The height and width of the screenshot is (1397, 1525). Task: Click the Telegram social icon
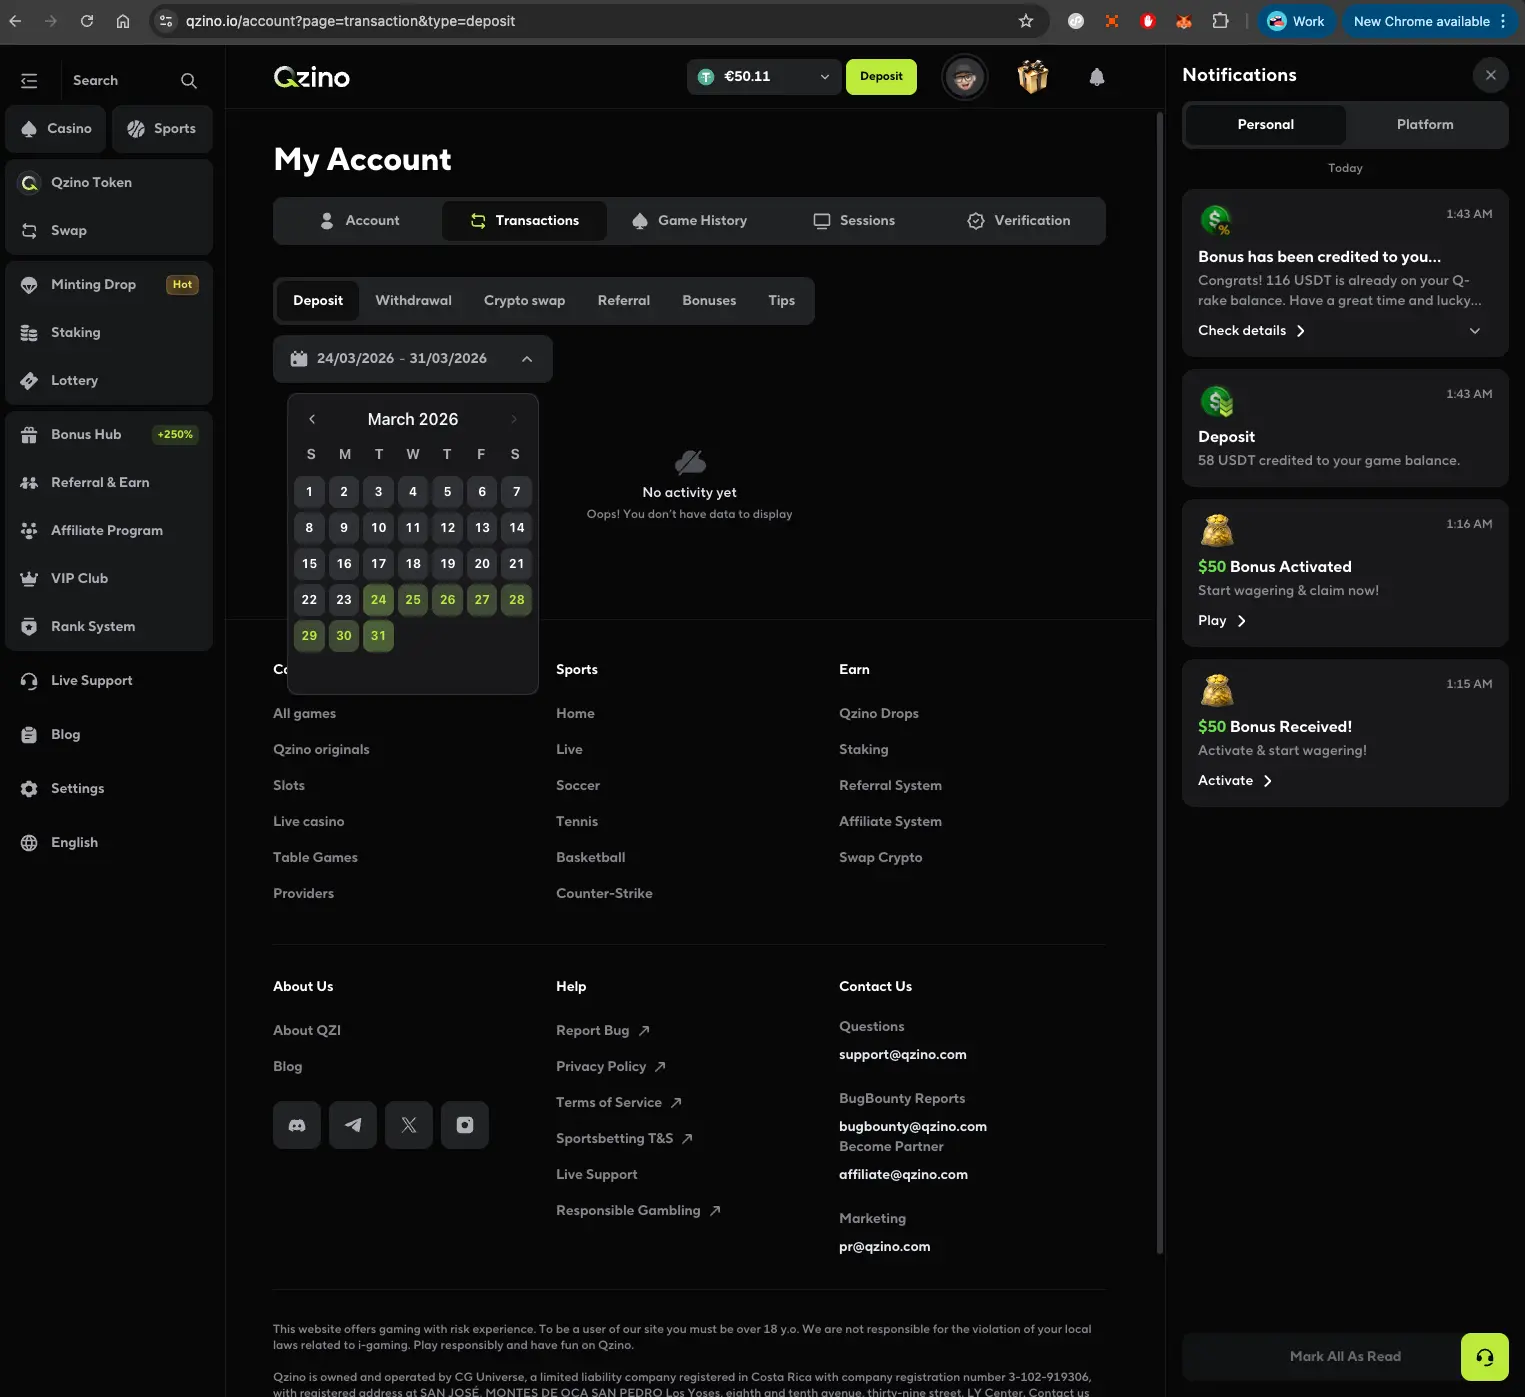click(353, 1125)
